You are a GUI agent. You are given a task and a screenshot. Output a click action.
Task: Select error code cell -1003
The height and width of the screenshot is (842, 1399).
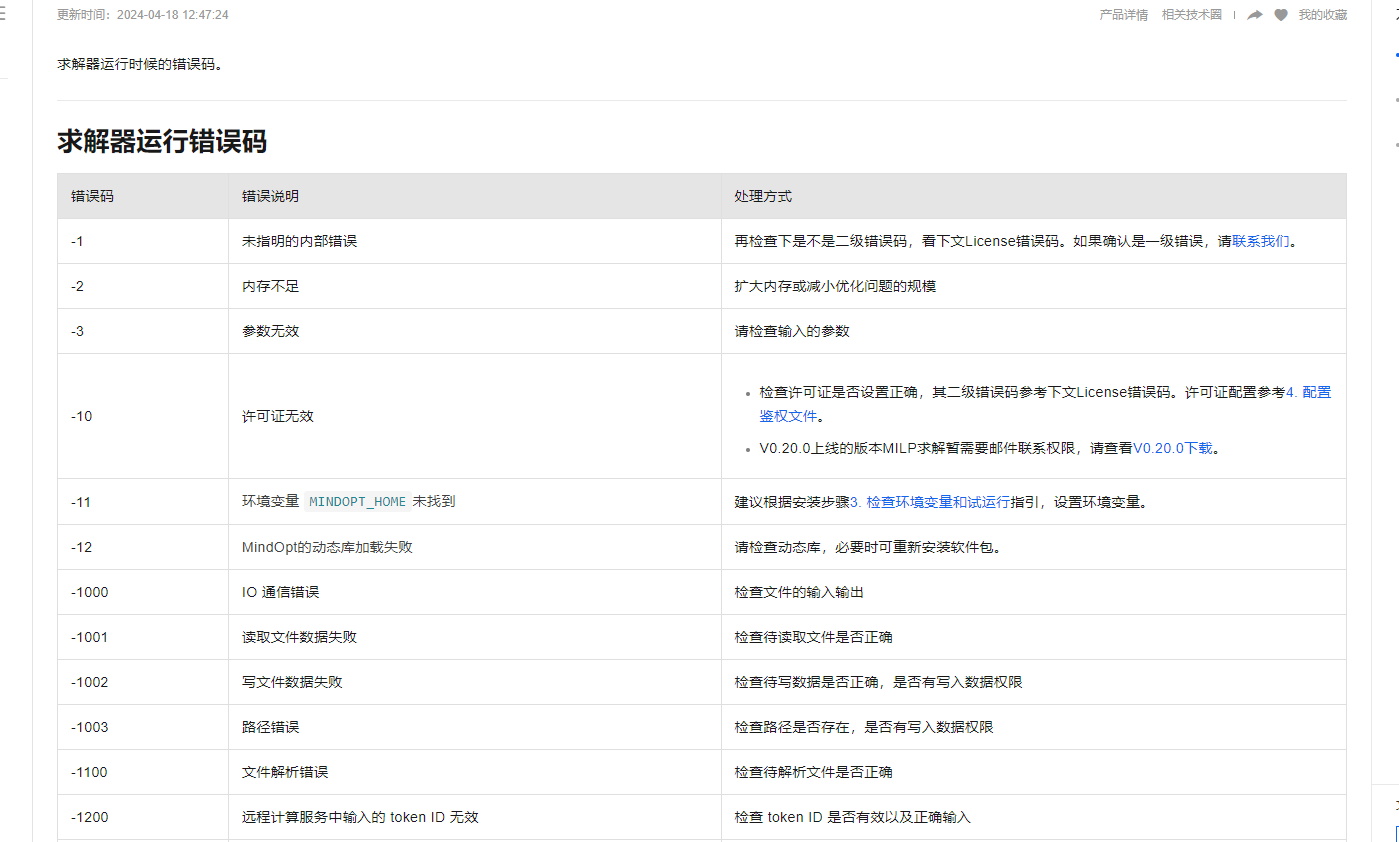[x=143, y=727]
